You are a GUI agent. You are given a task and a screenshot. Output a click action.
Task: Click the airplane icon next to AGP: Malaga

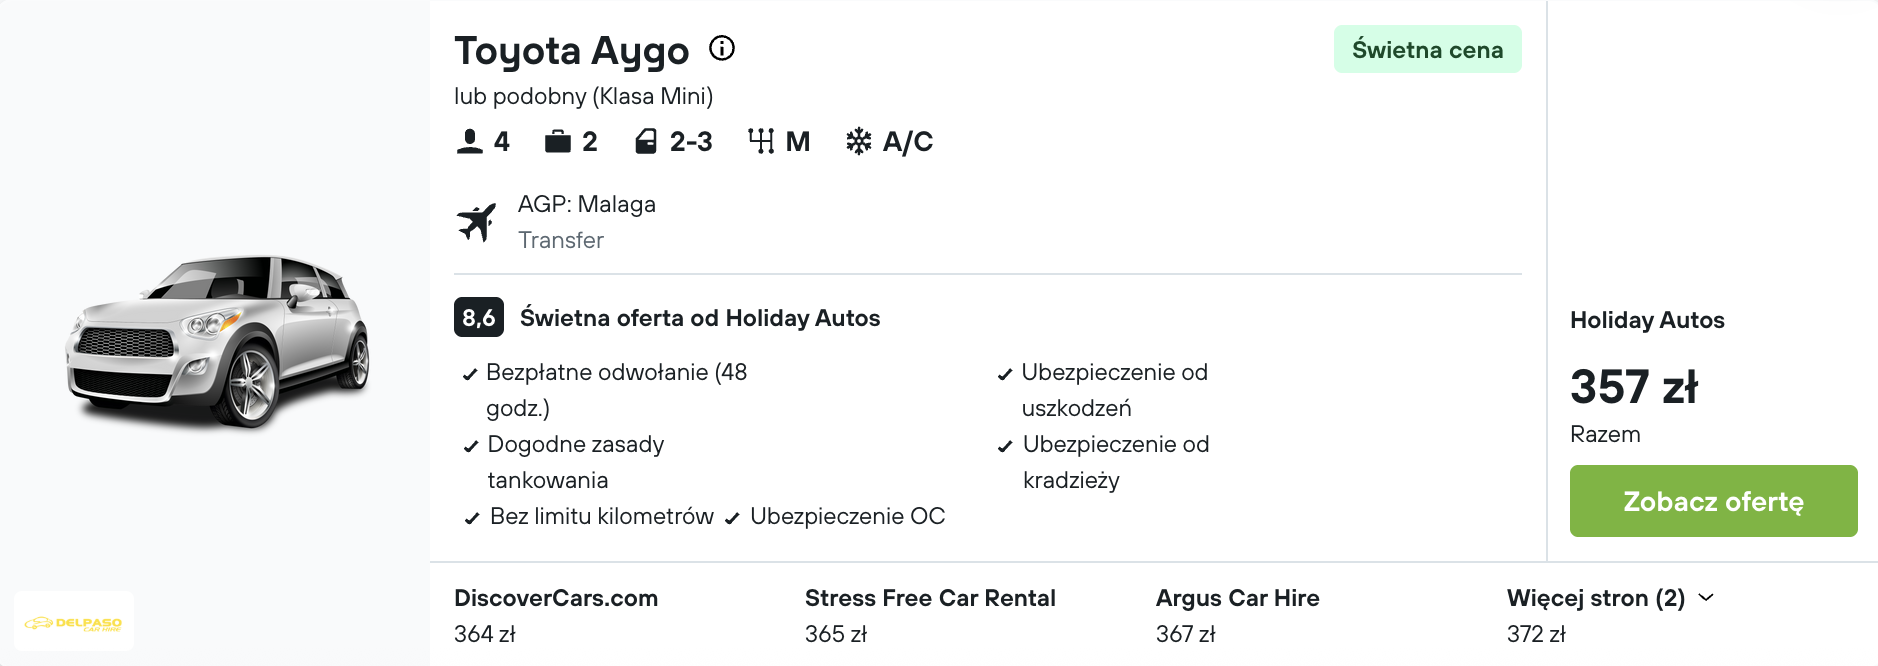(476, 222)
